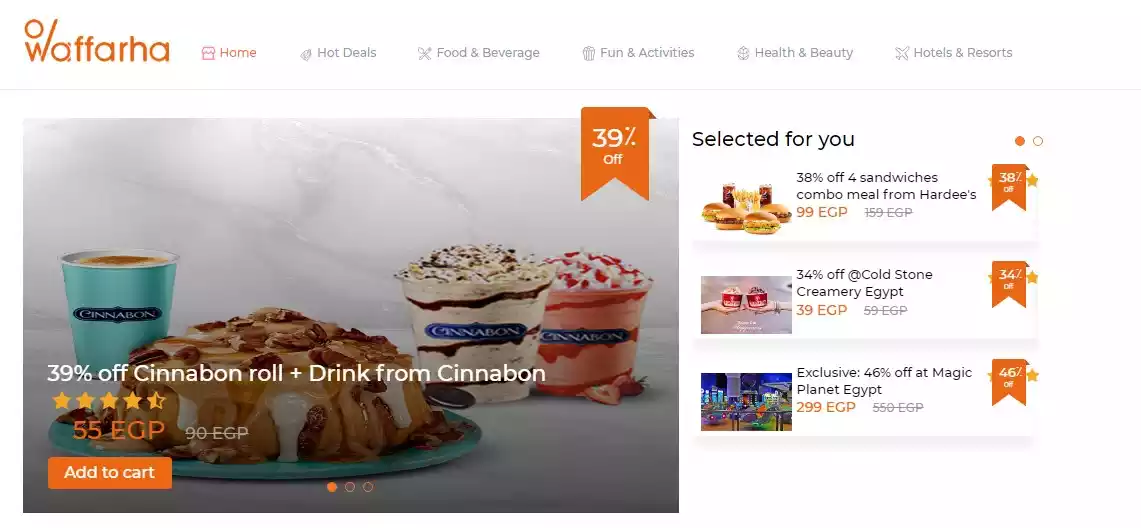Select the first banner carousel dot
This screenshot has height=528, width=1141.
332,487
